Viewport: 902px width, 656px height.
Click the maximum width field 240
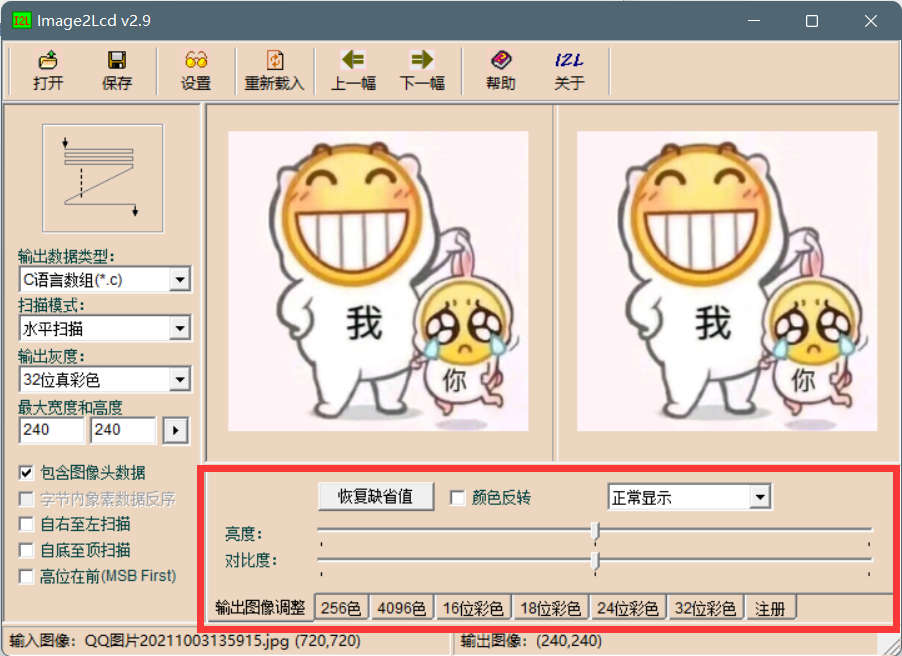pyautogui.click(x=52, y=430)
